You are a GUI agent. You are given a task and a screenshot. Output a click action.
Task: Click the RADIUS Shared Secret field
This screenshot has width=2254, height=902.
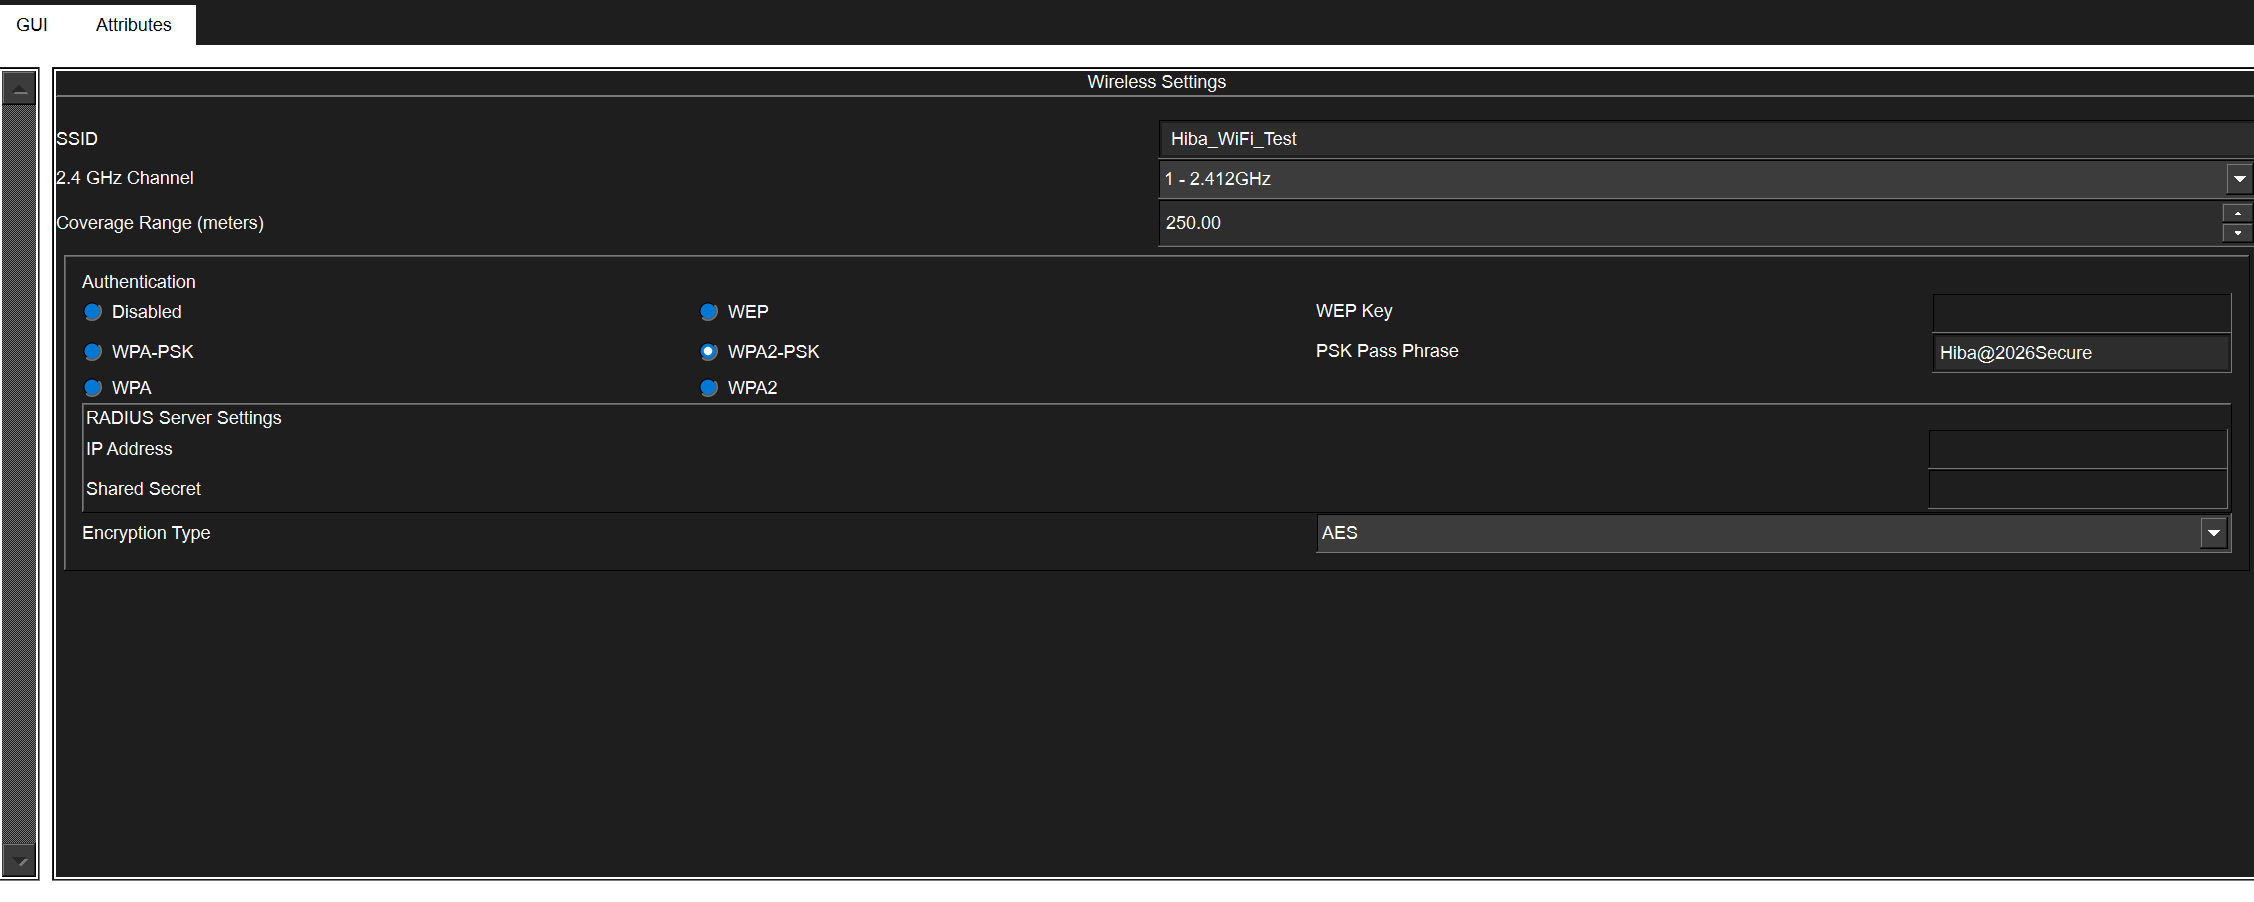pos(2078,489)
